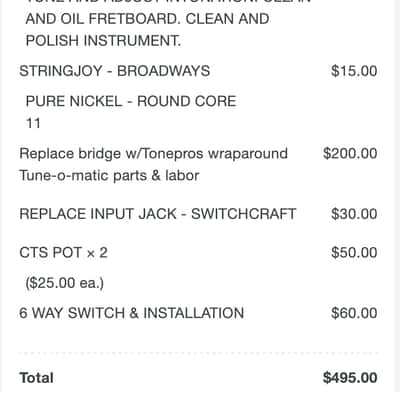
Task: Click the dotted divider above Total
Action: coord(199,352)
